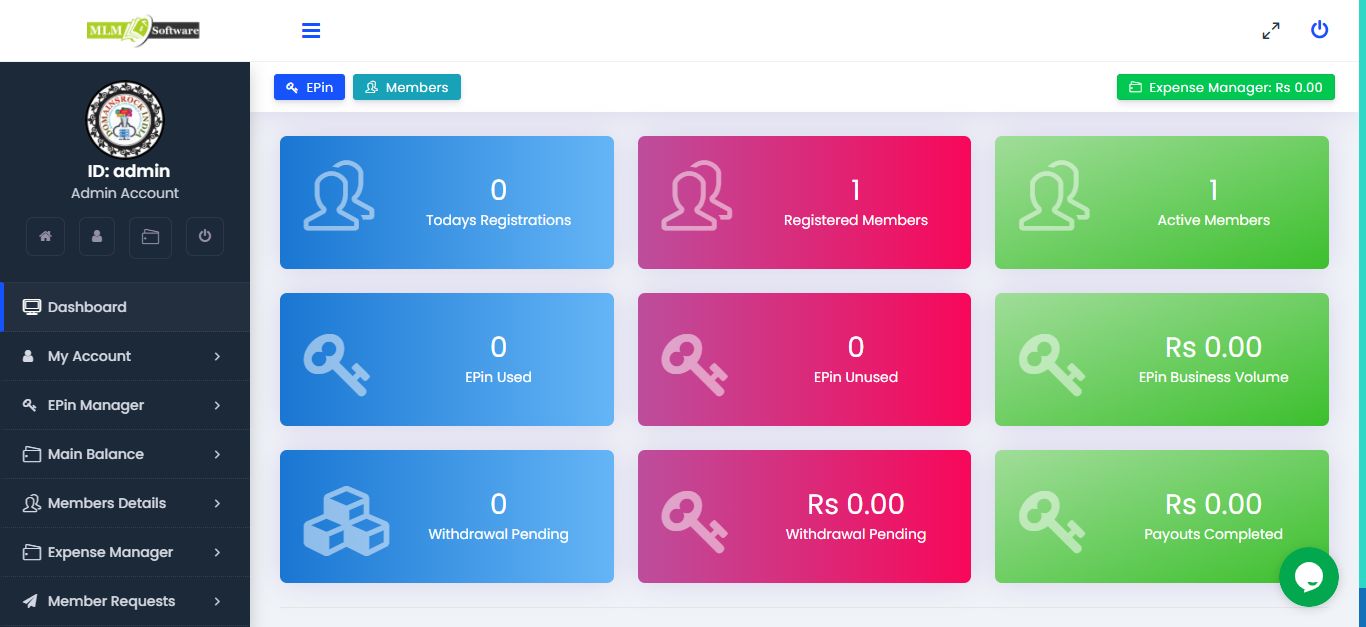Screen dimensions: 1366x627
Task: Click the blue EPin button
Action: tap(309, 87)
